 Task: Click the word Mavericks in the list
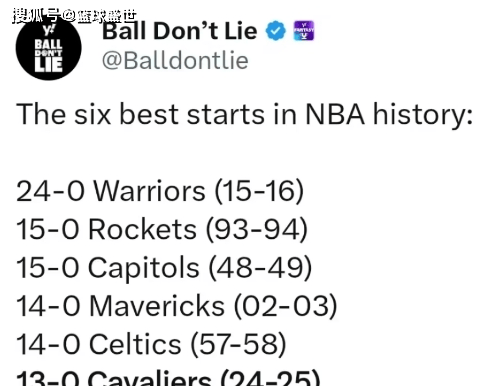coord(157,306)
